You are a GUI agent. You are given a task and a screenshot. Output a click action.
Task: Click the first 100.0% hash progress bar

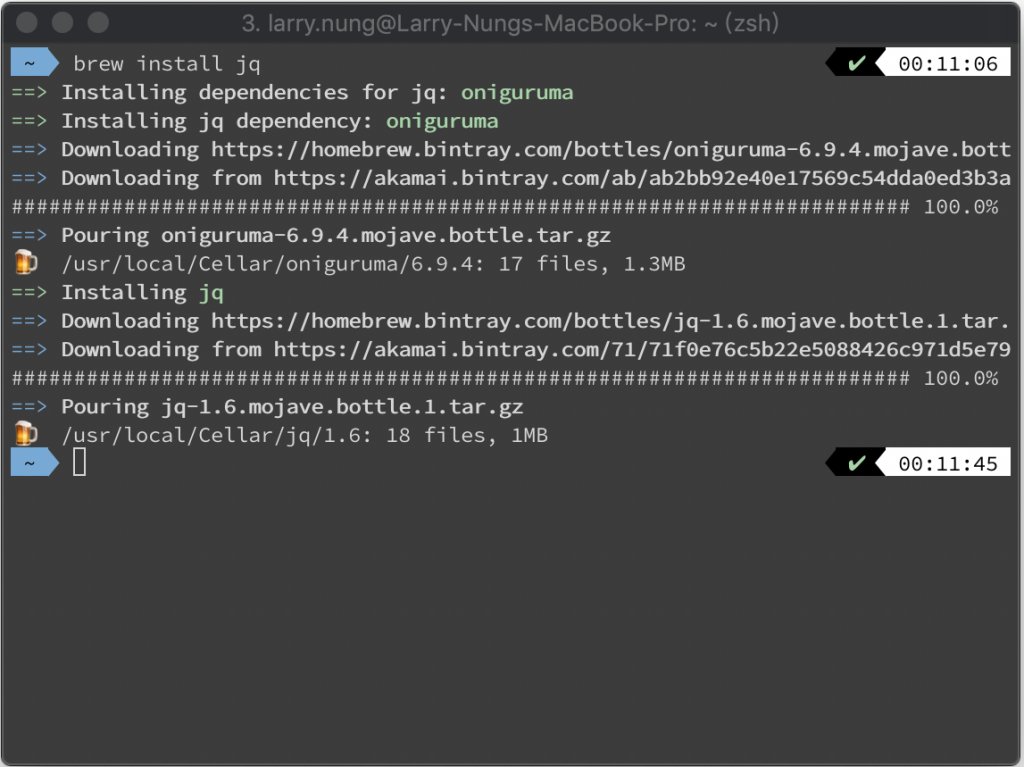click(x=460, y=206)
